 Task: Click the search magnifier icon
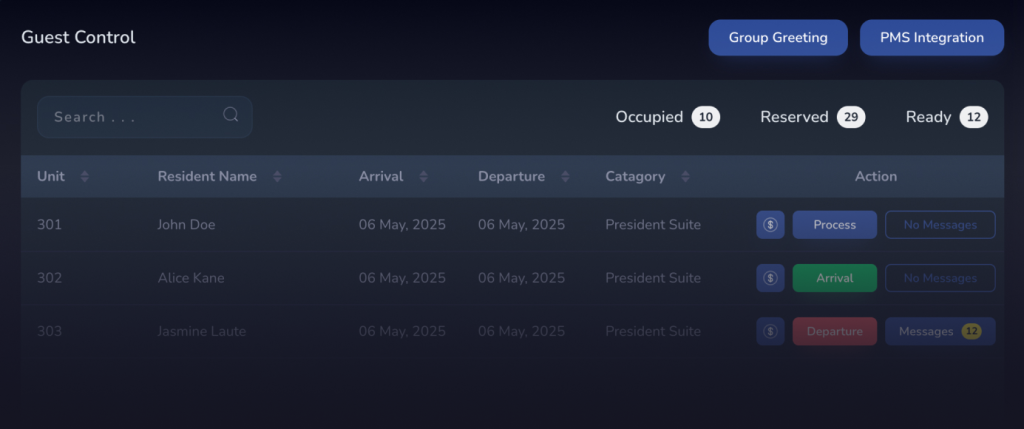click(x=231, y=115)
